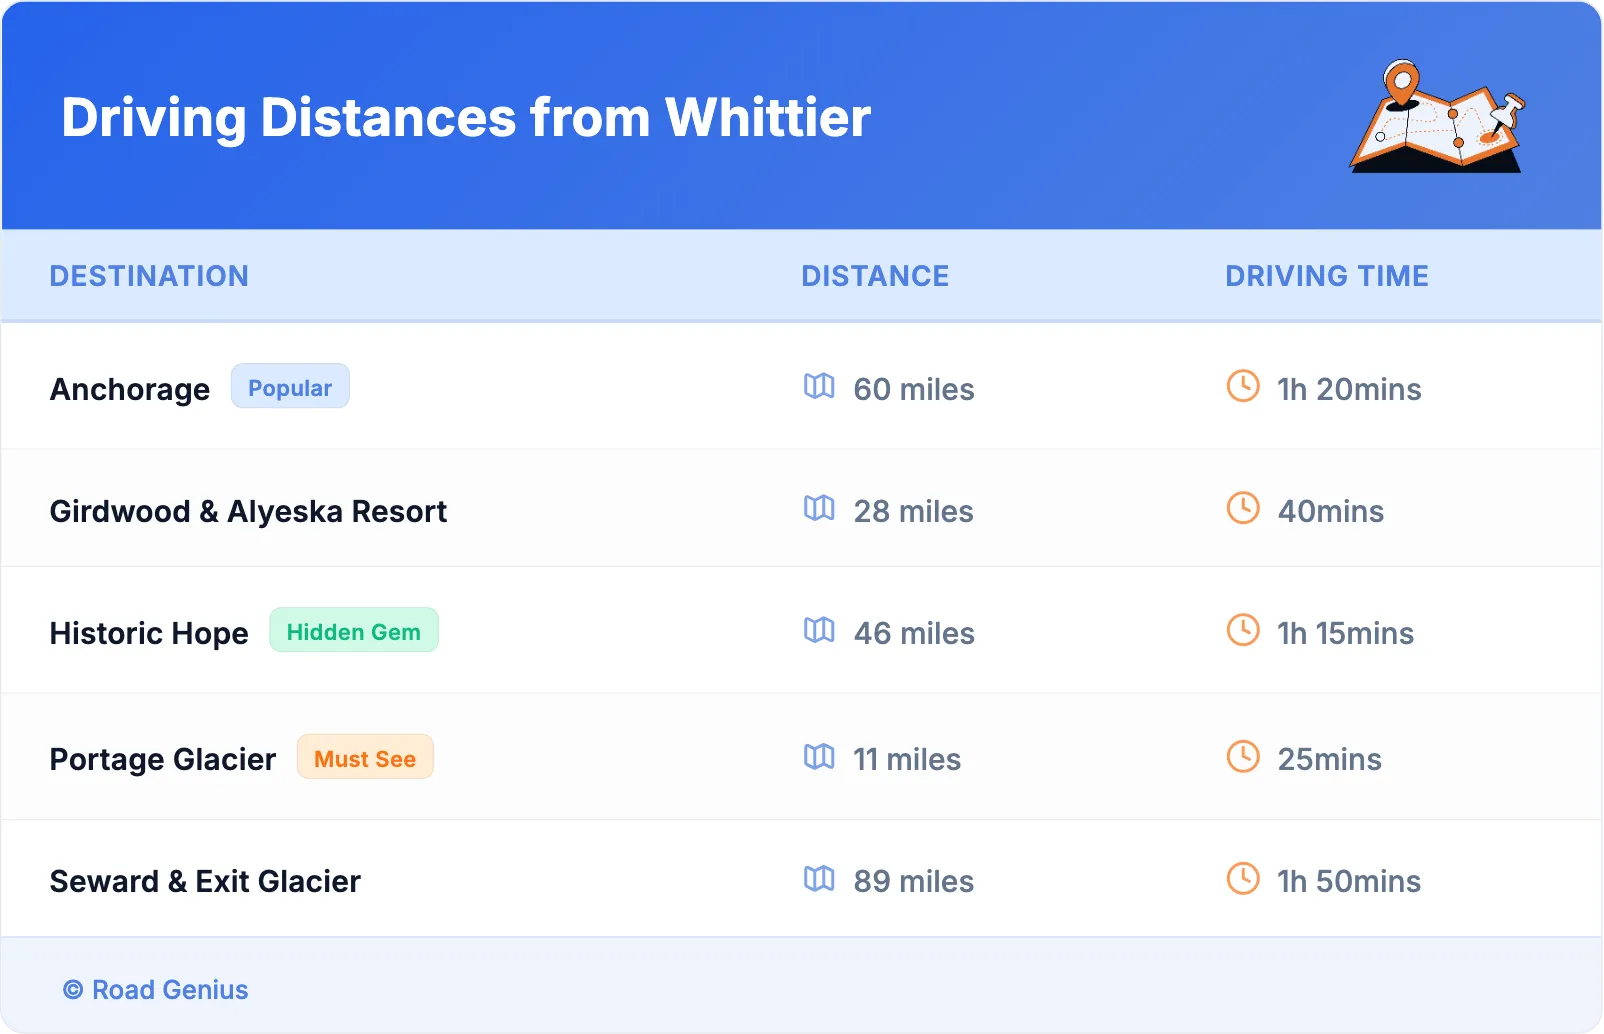Open the Road Genius copyright link

click(x=156, y=990)
